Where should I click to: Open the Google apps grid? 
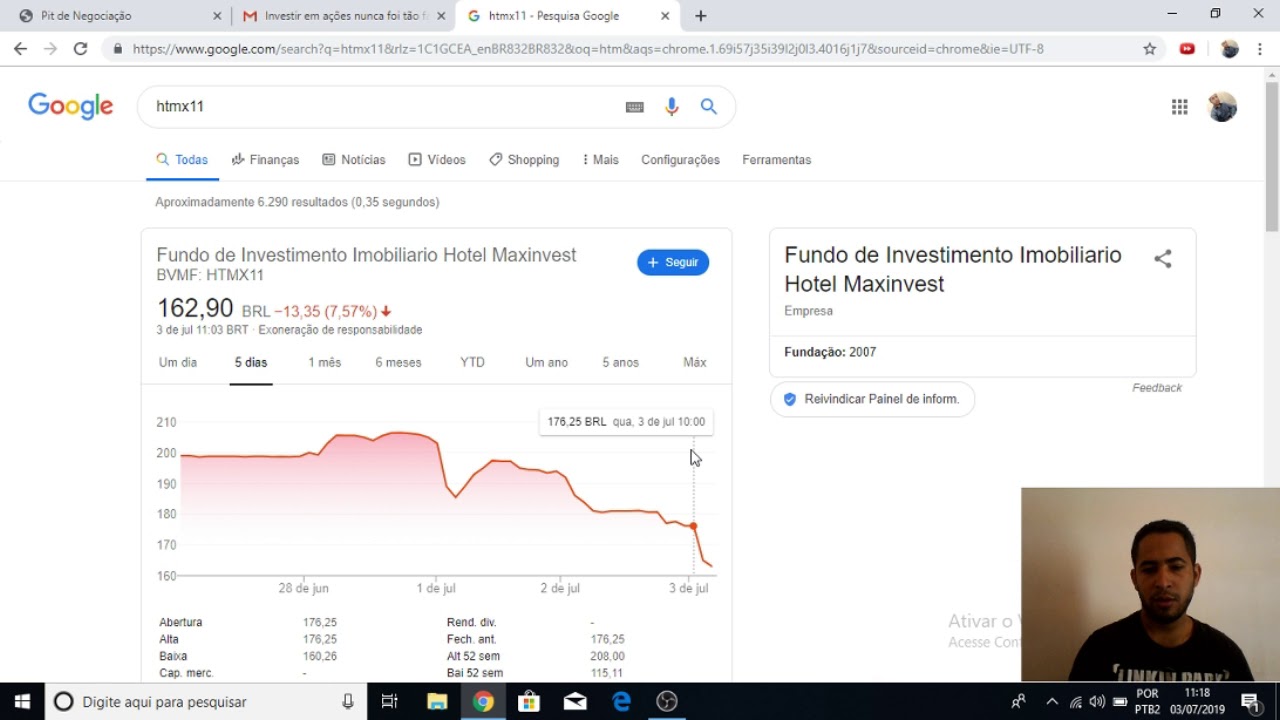[1180, 107]
